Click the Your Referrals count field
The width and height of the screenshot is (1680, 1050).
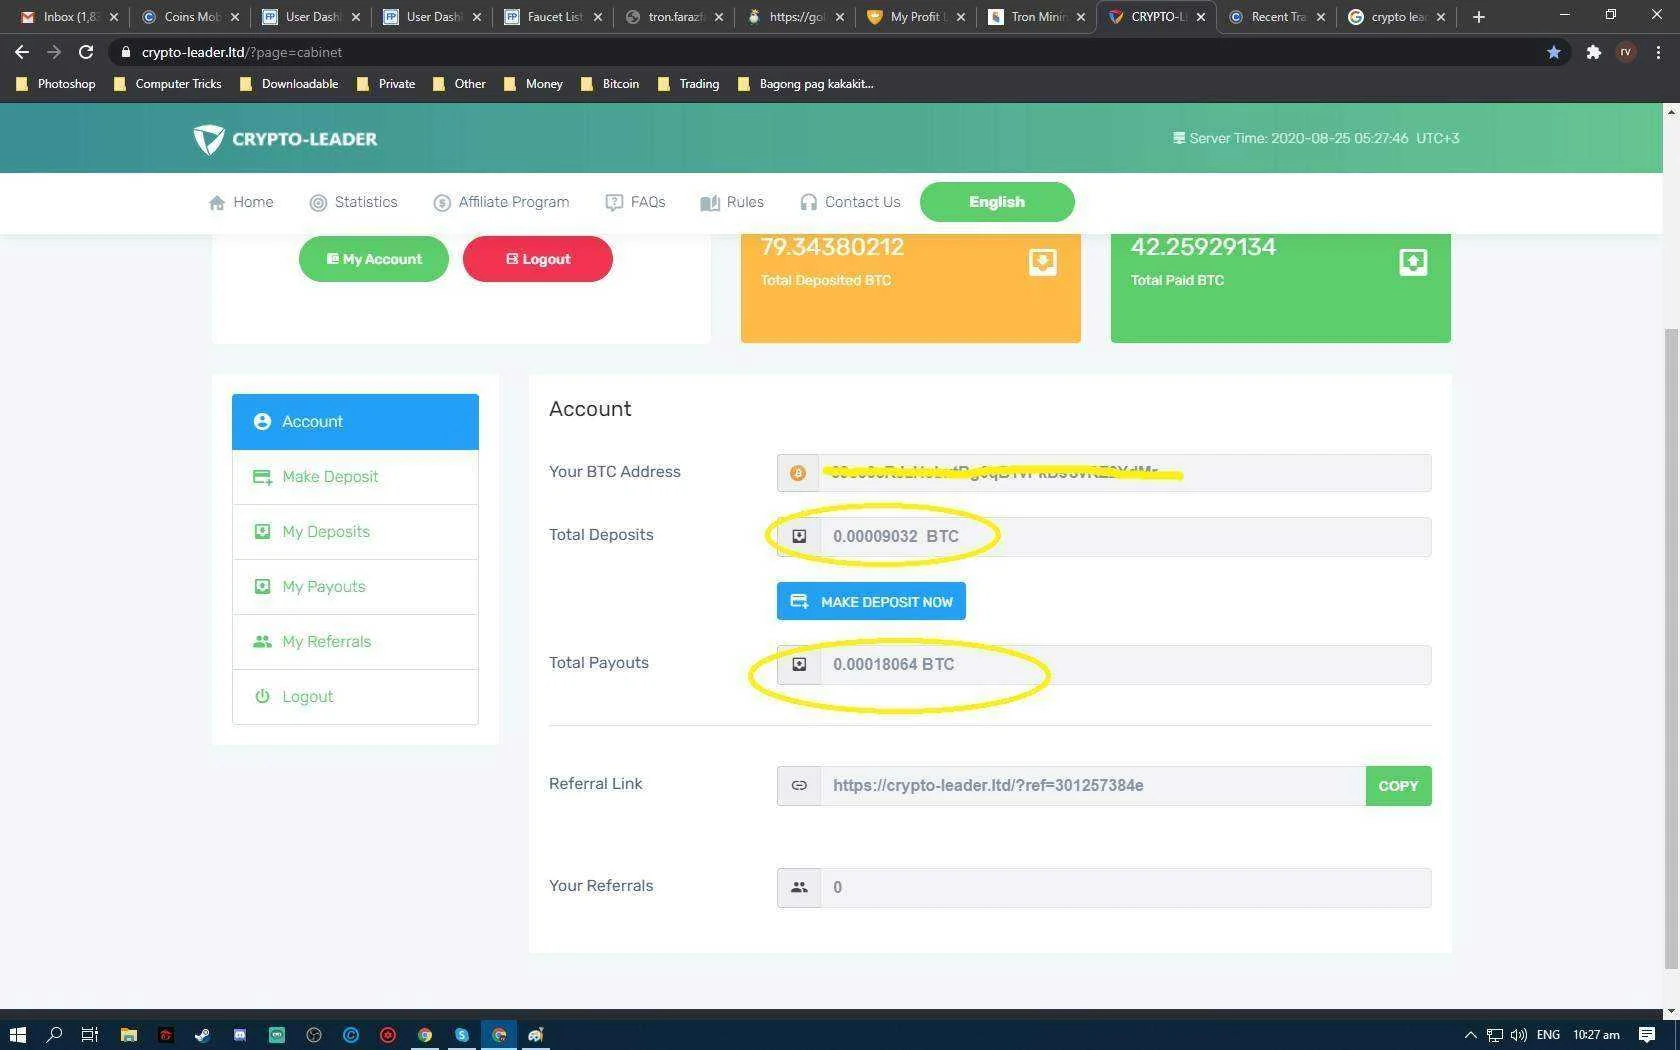pyautogui.click(x=1126, y=888)
